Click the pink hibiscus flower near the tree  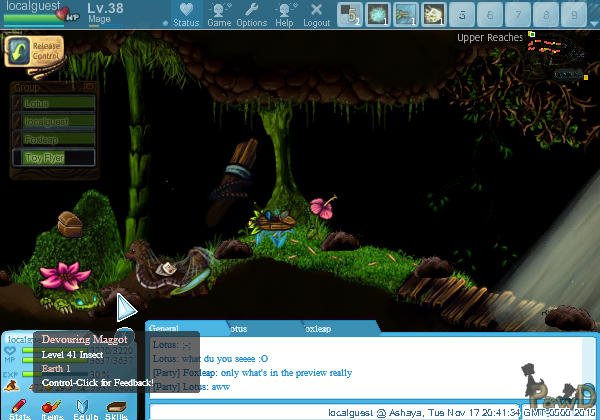click(322, 207)
